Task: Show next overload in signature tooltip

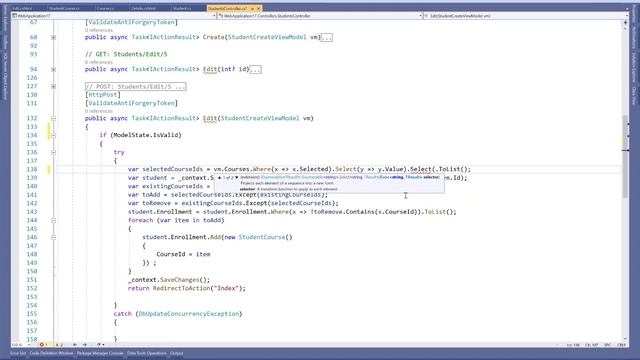Action: click(237, 178)
